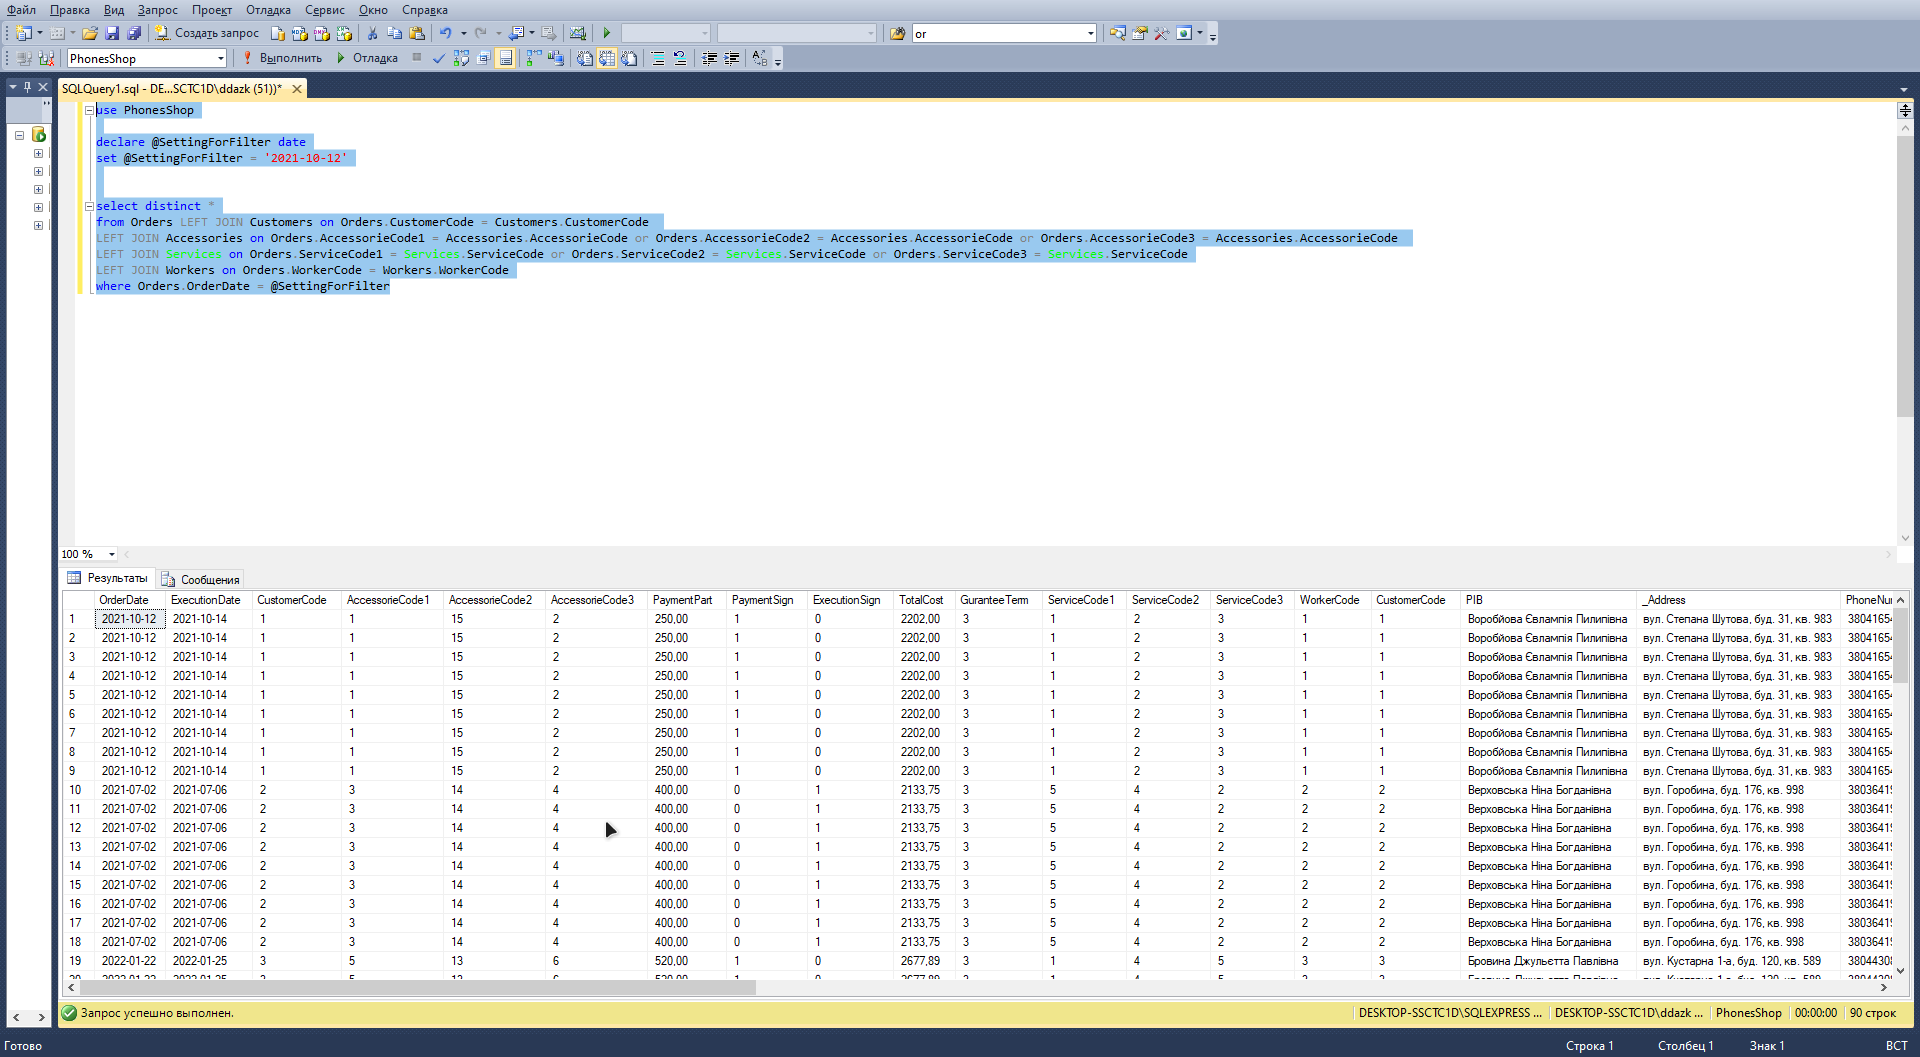This screenshot has width=1920, height=1057.
Task: Open the Undo history dropdown arrow
Action: [464, 33]
